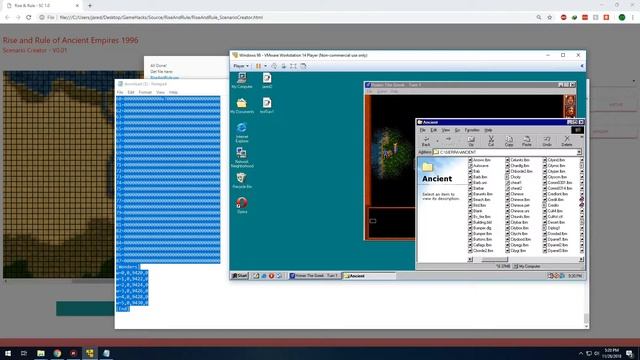
Task: Click the Send Ctrl+Alt+Del icon in VMware toolbar
Action: [x=274, y=66]
